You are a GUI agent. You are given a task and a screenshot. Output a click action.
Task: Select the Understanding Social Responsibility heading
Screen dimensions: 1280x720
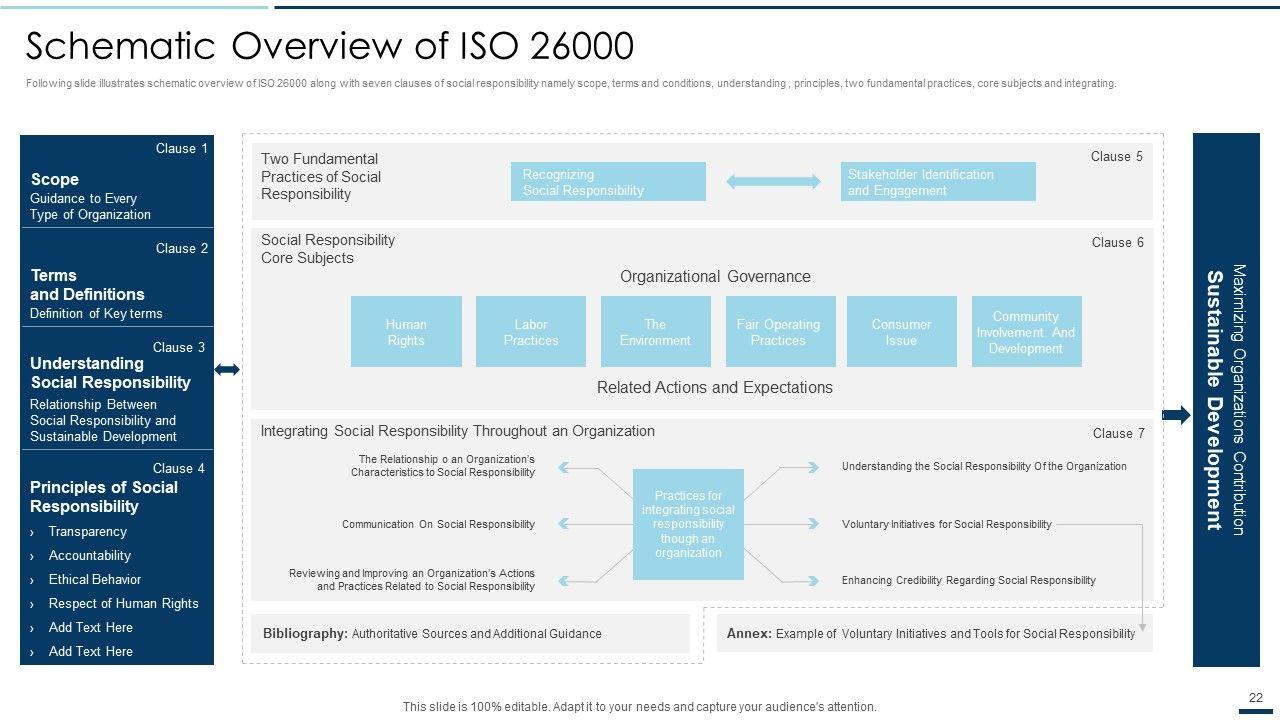click(x=110, y=372)
